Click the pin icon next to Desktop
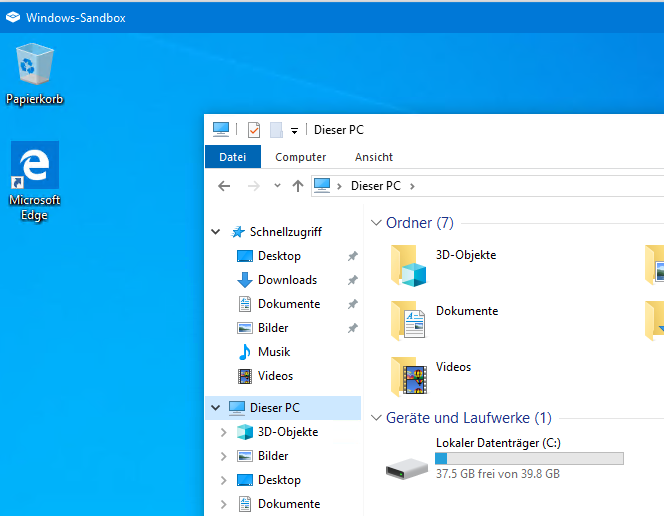 (x=352, y=256)
